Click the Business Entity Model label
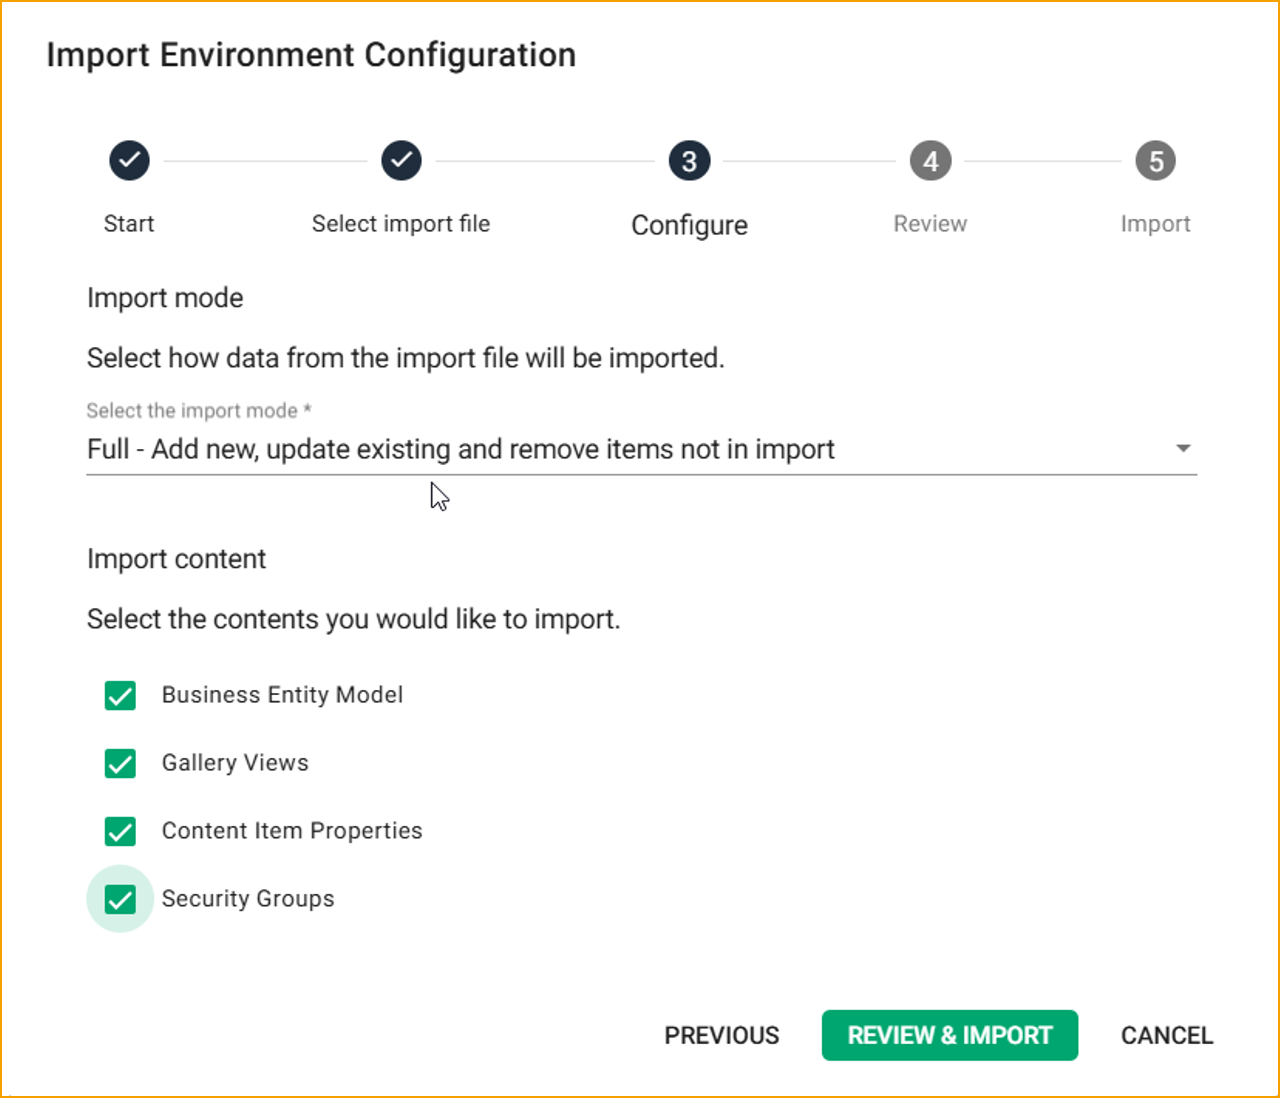The height and width of the screenshot is (1098, 1280). [x=282, y=695]
